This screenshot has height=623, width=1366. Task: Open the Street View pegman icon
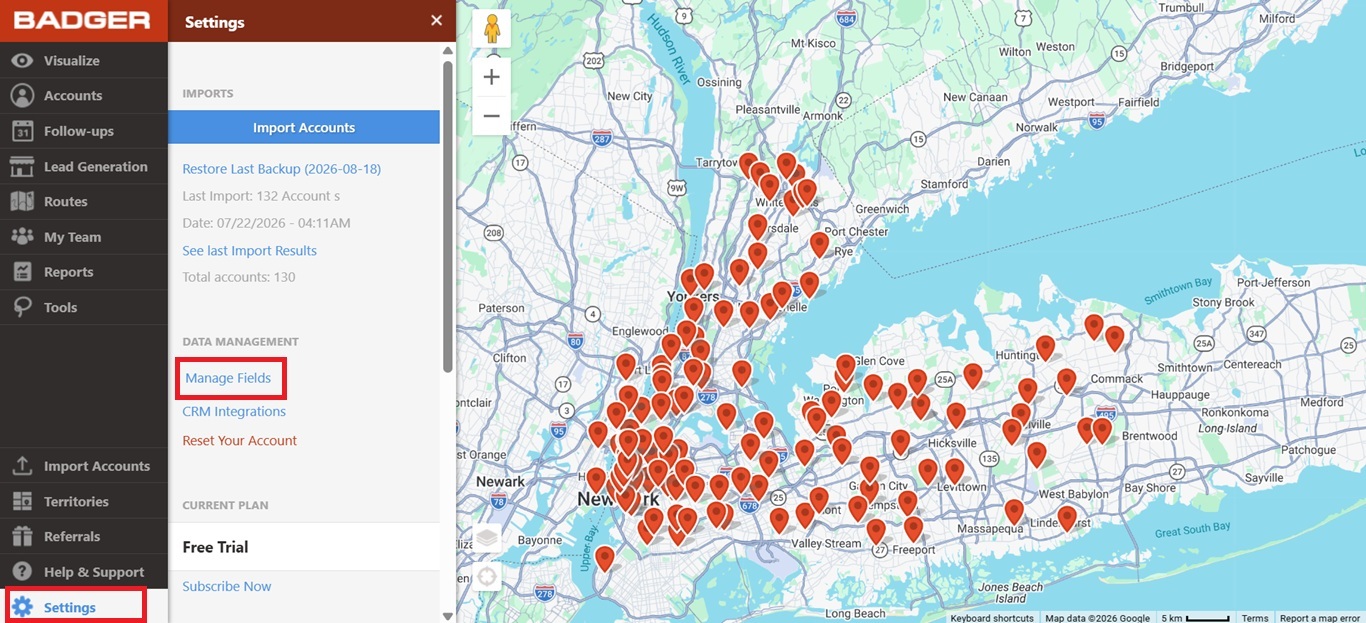point(491,28)
